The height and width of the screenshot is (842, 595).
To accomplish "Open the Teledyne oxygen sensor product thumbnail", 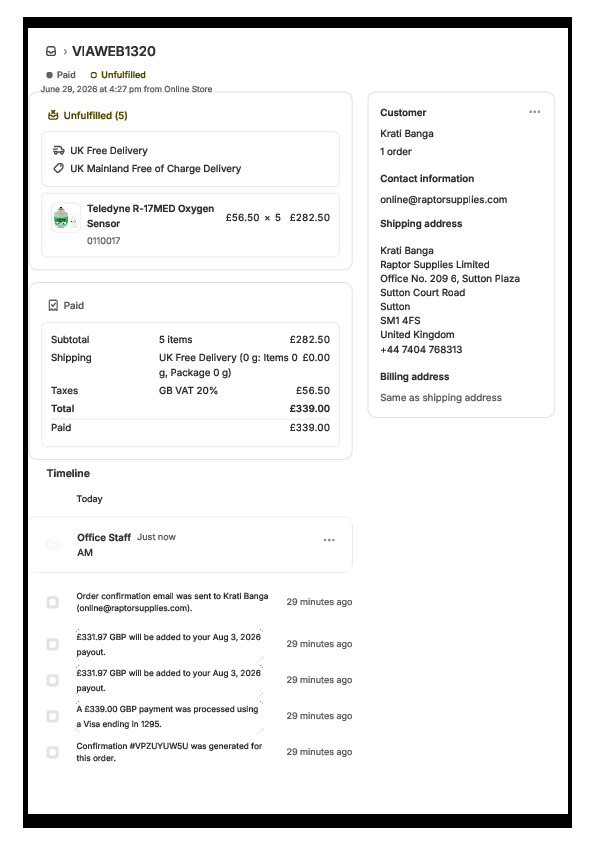I will (x=66, y=217).
